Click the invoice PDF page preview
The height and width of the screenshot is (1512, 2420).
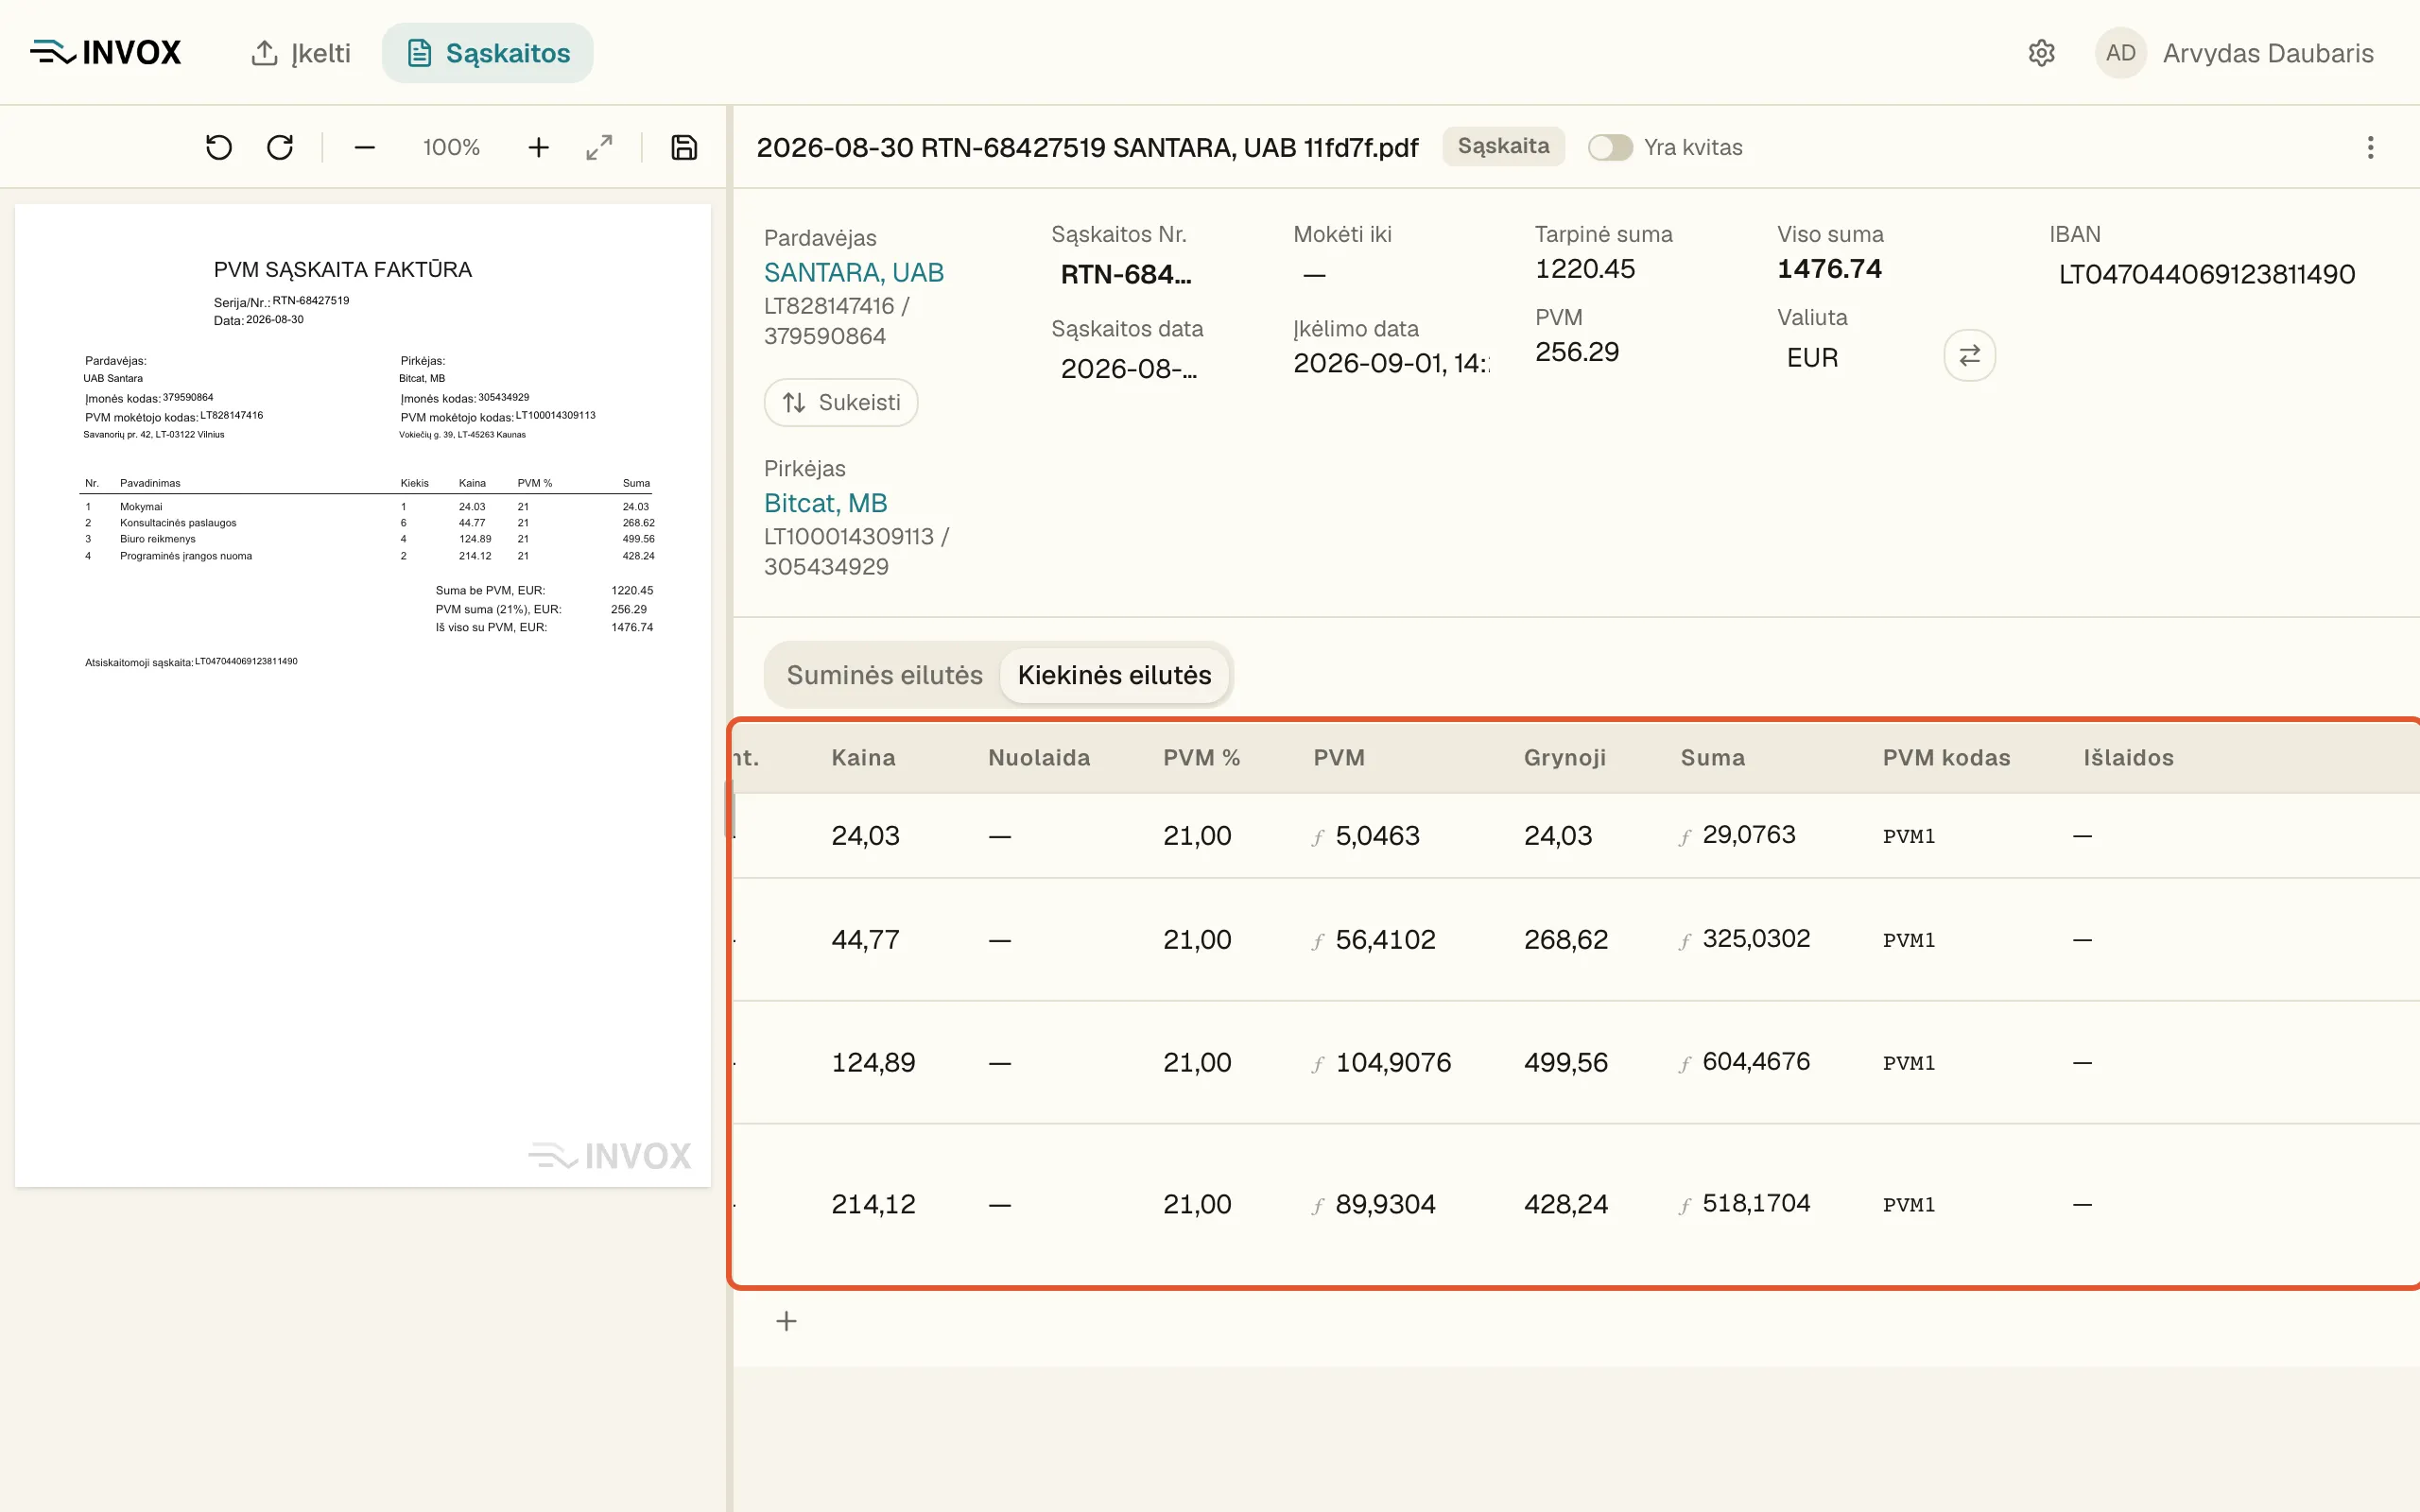click(363, 696)
